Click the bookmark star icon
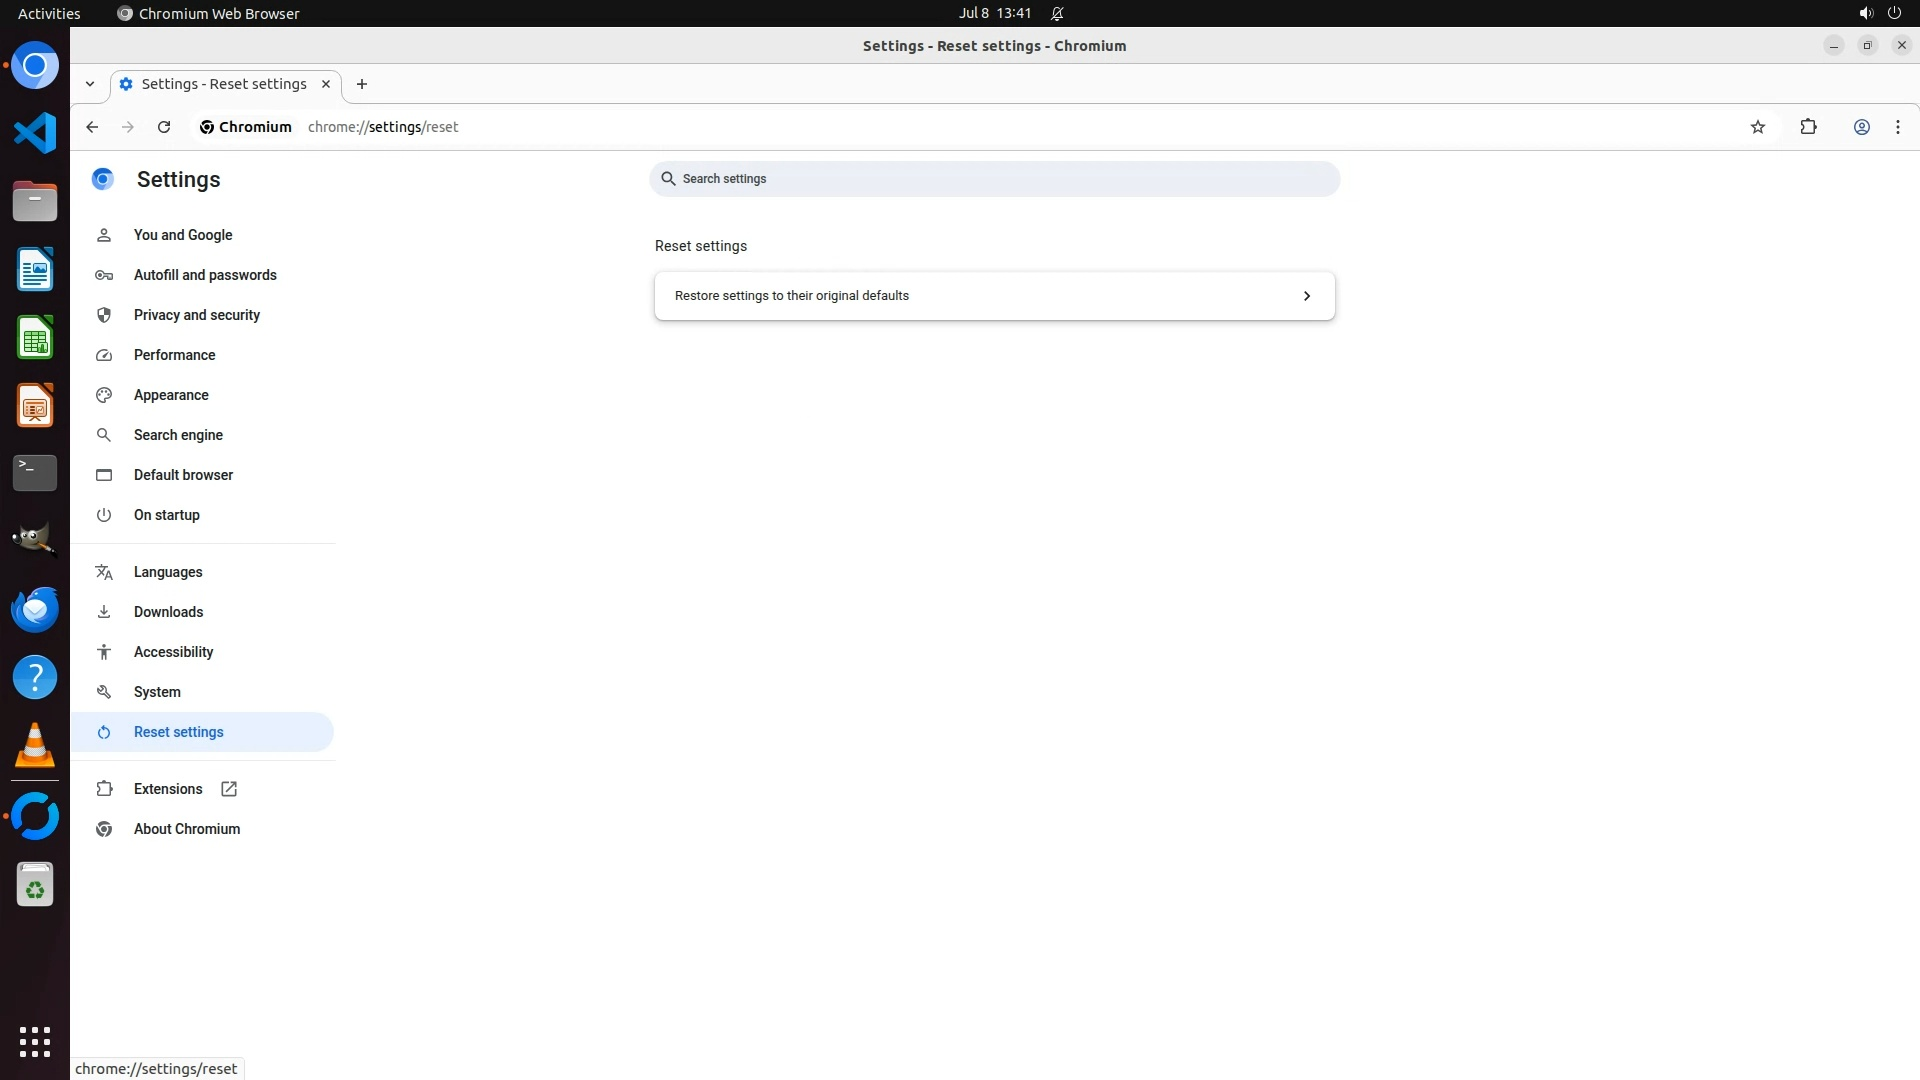Viewport: 1920px width, 1080px height. (1758, 127)
